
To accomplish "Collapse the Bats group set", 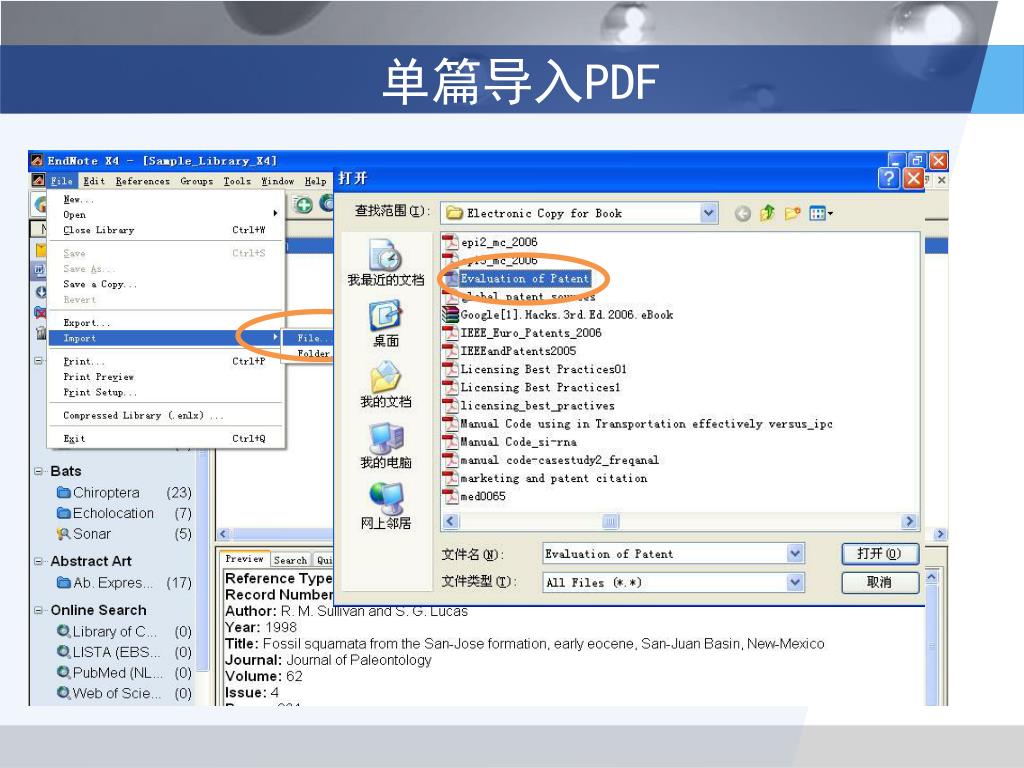I will [39, 472].
